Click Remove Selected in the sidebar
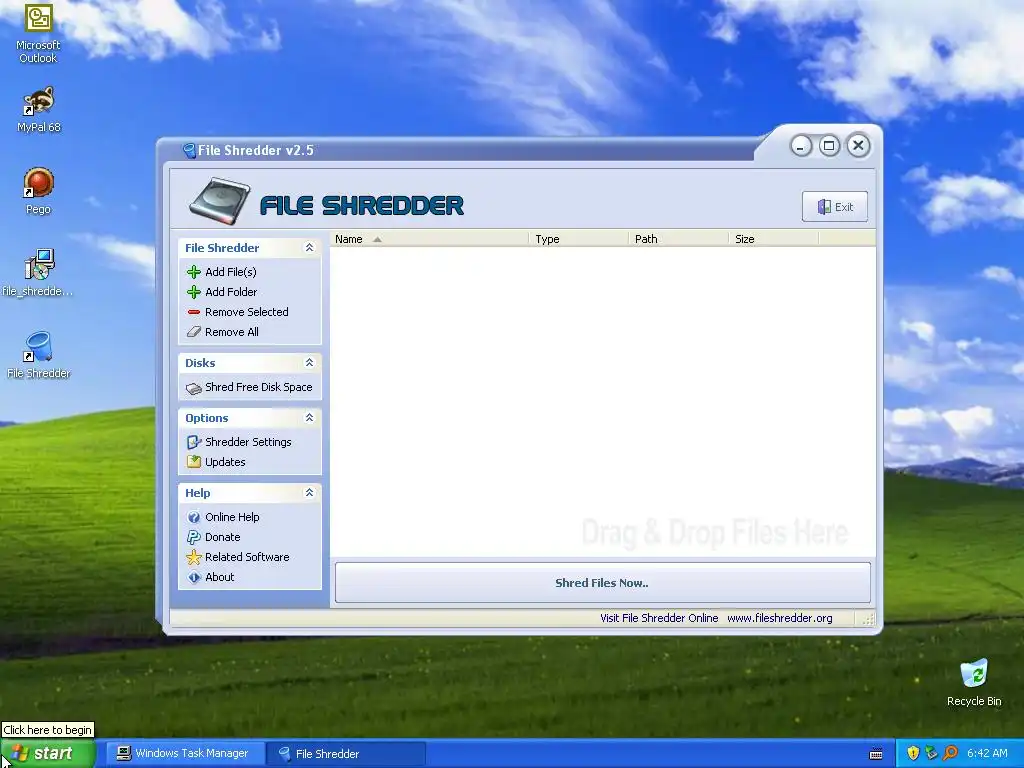 247,312
